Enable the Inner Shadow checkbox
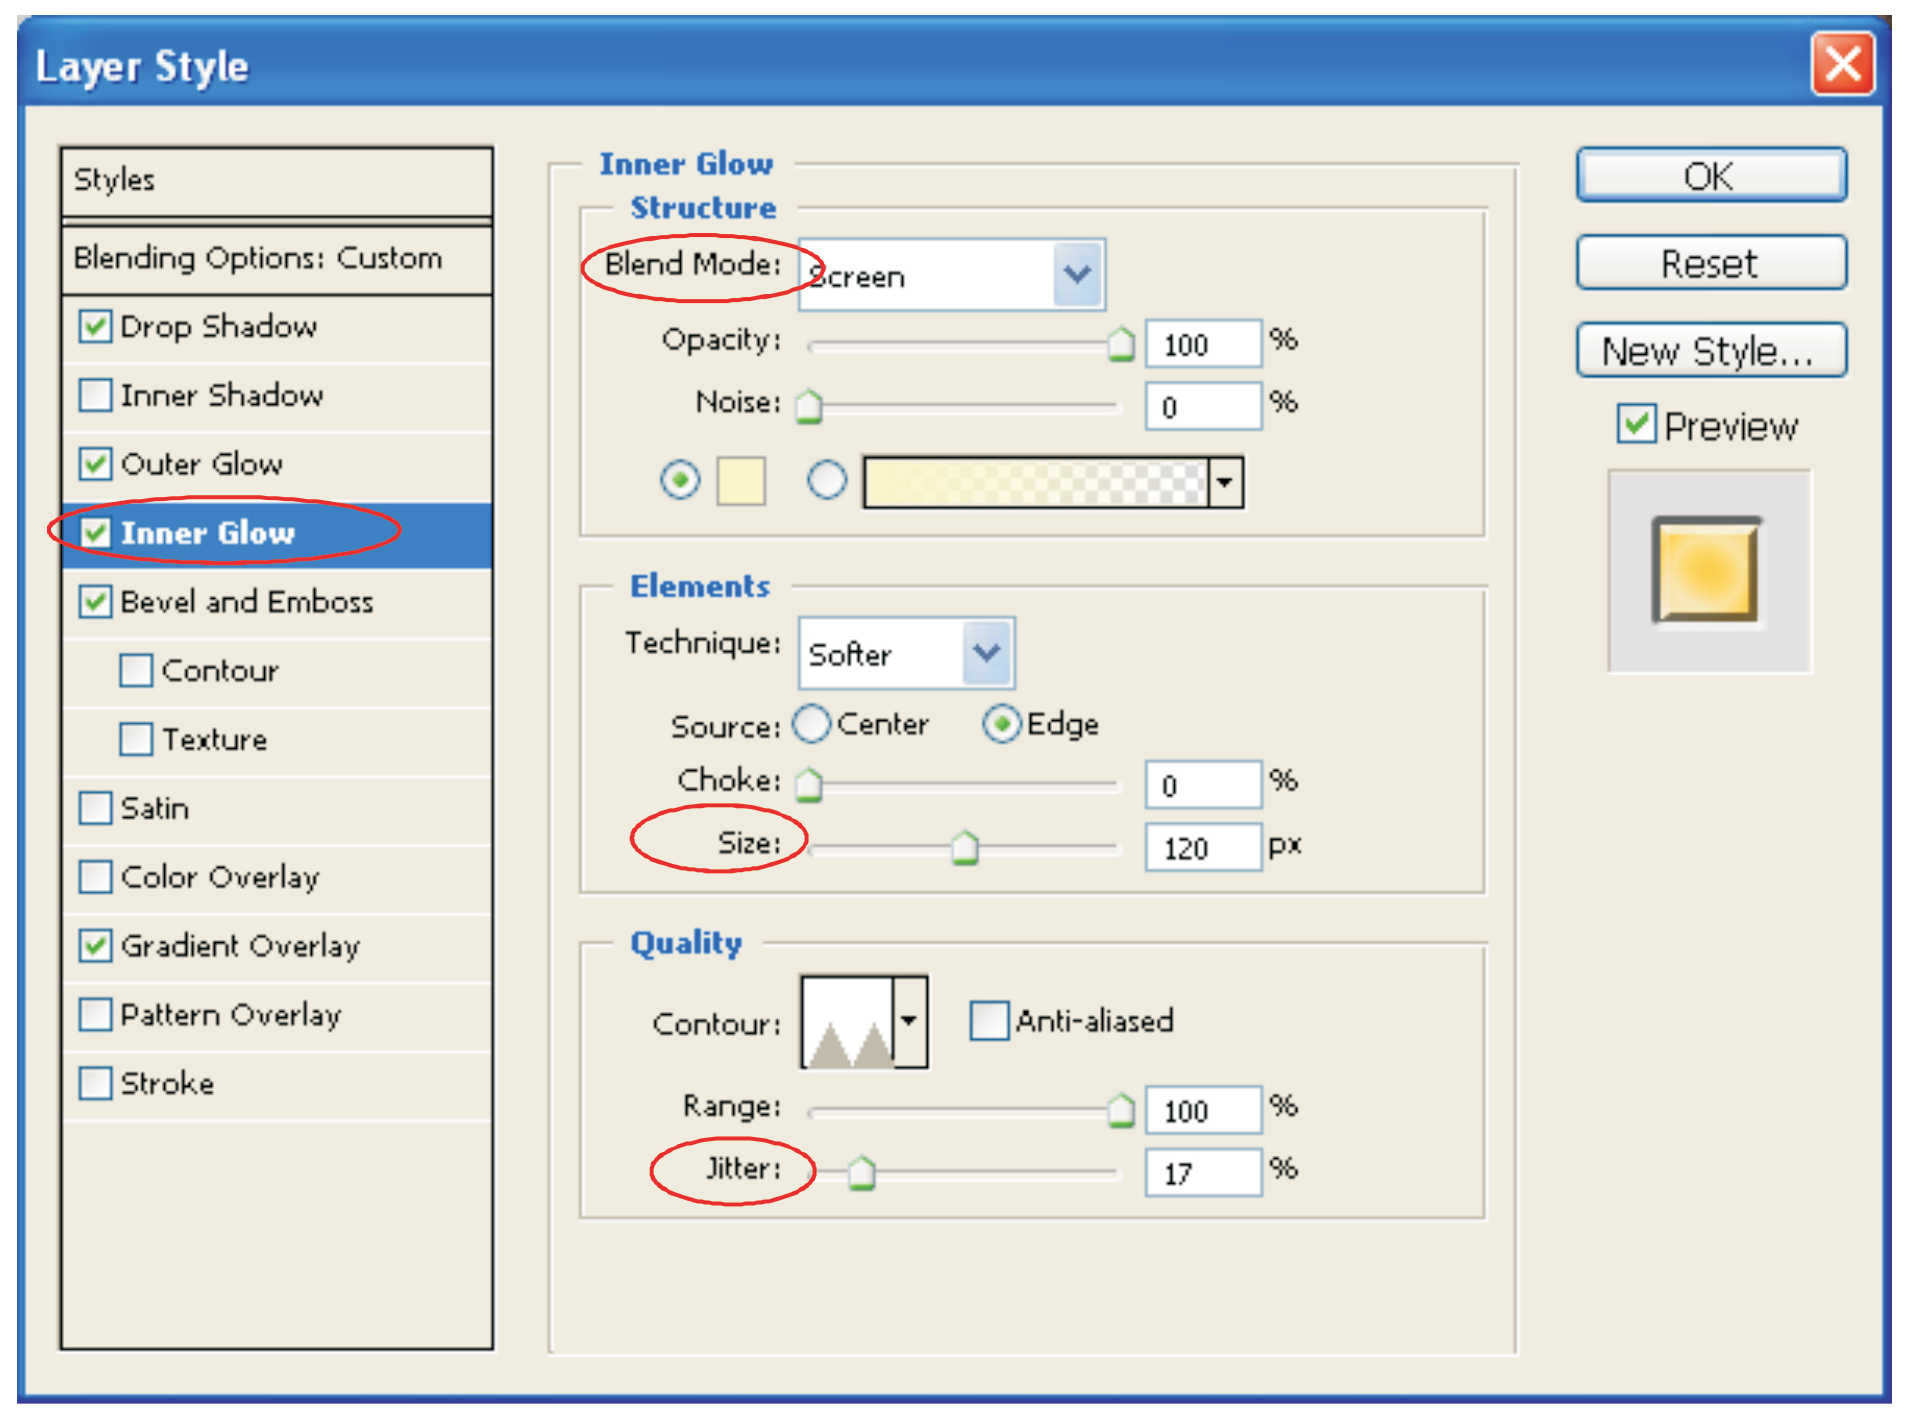The width and height of the screenshot is (1914, 1423). pos(96,395)
